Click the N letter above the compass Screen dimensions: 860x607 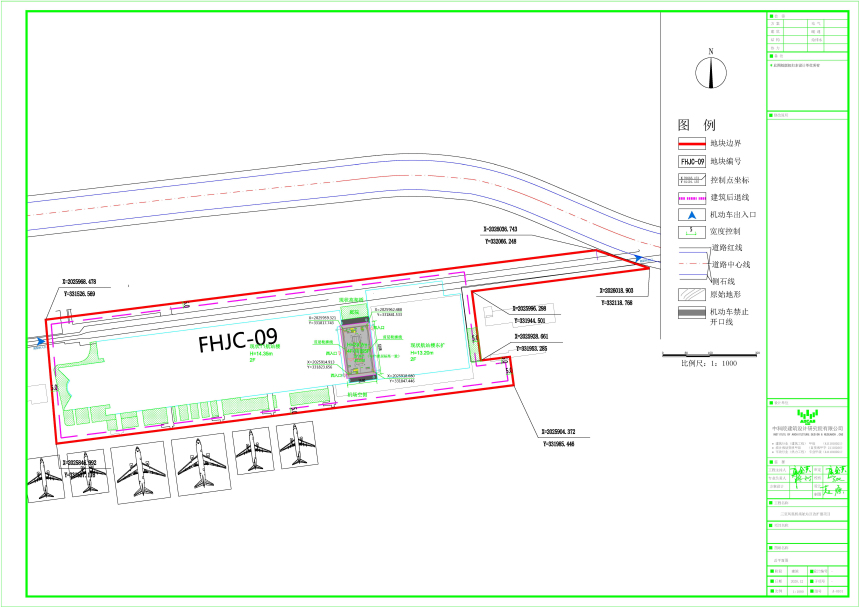(711, 52)
